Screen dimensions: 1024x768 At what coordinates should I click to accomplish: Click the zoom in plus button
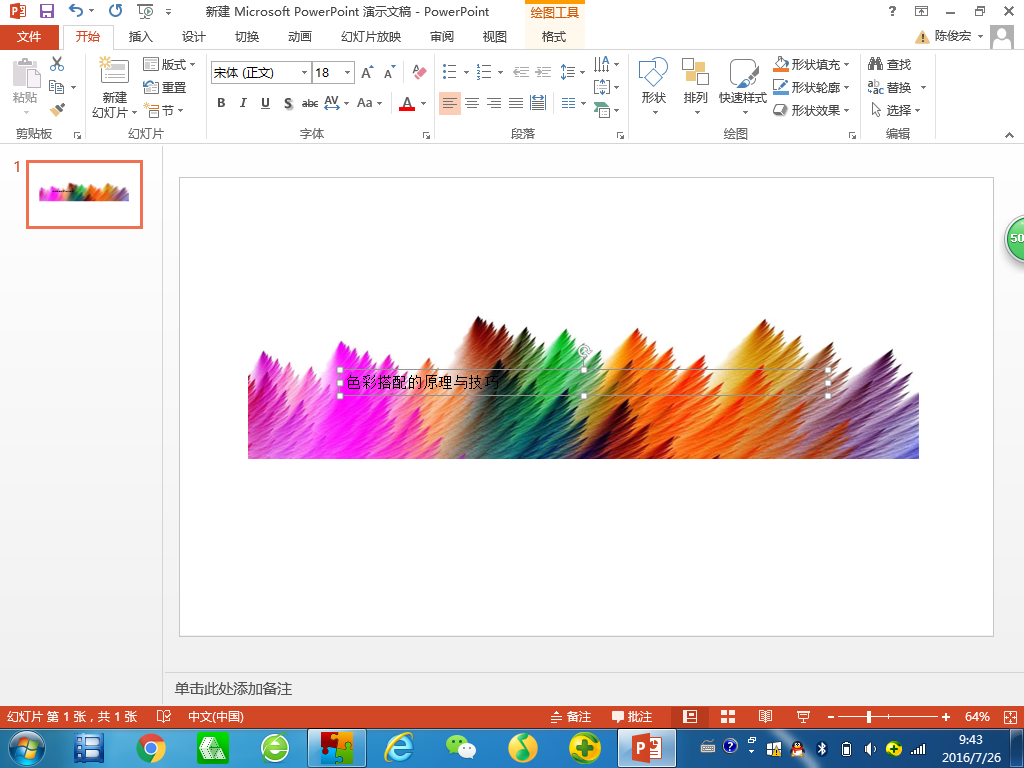tap(946, 716)
